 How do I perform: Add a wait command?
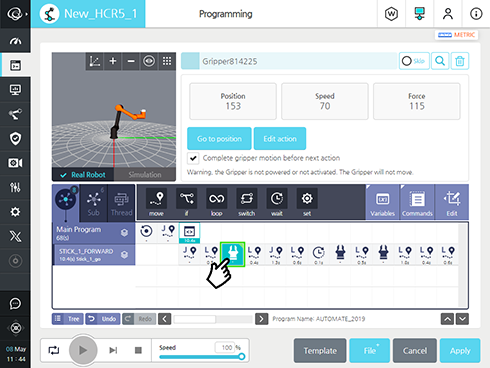click(277, 202)
